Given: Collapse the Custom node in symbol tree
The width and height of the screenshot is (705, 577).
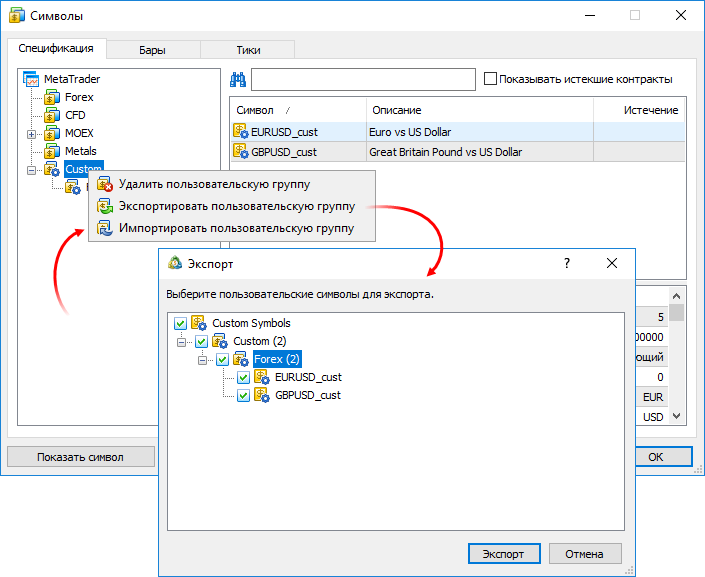Looking at the screenshot, I should tap(31, 170).
